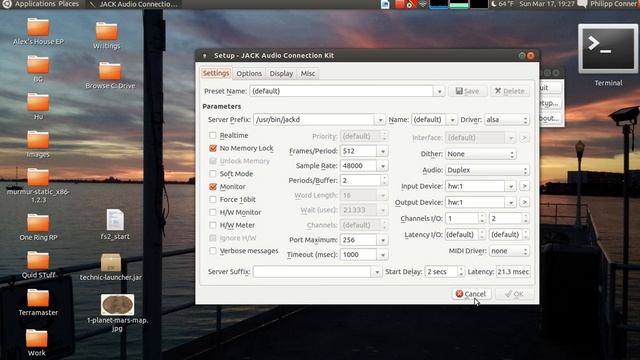Open the Quid STuff folder
The width and height of the screenshot is (640, 360).
38,261
